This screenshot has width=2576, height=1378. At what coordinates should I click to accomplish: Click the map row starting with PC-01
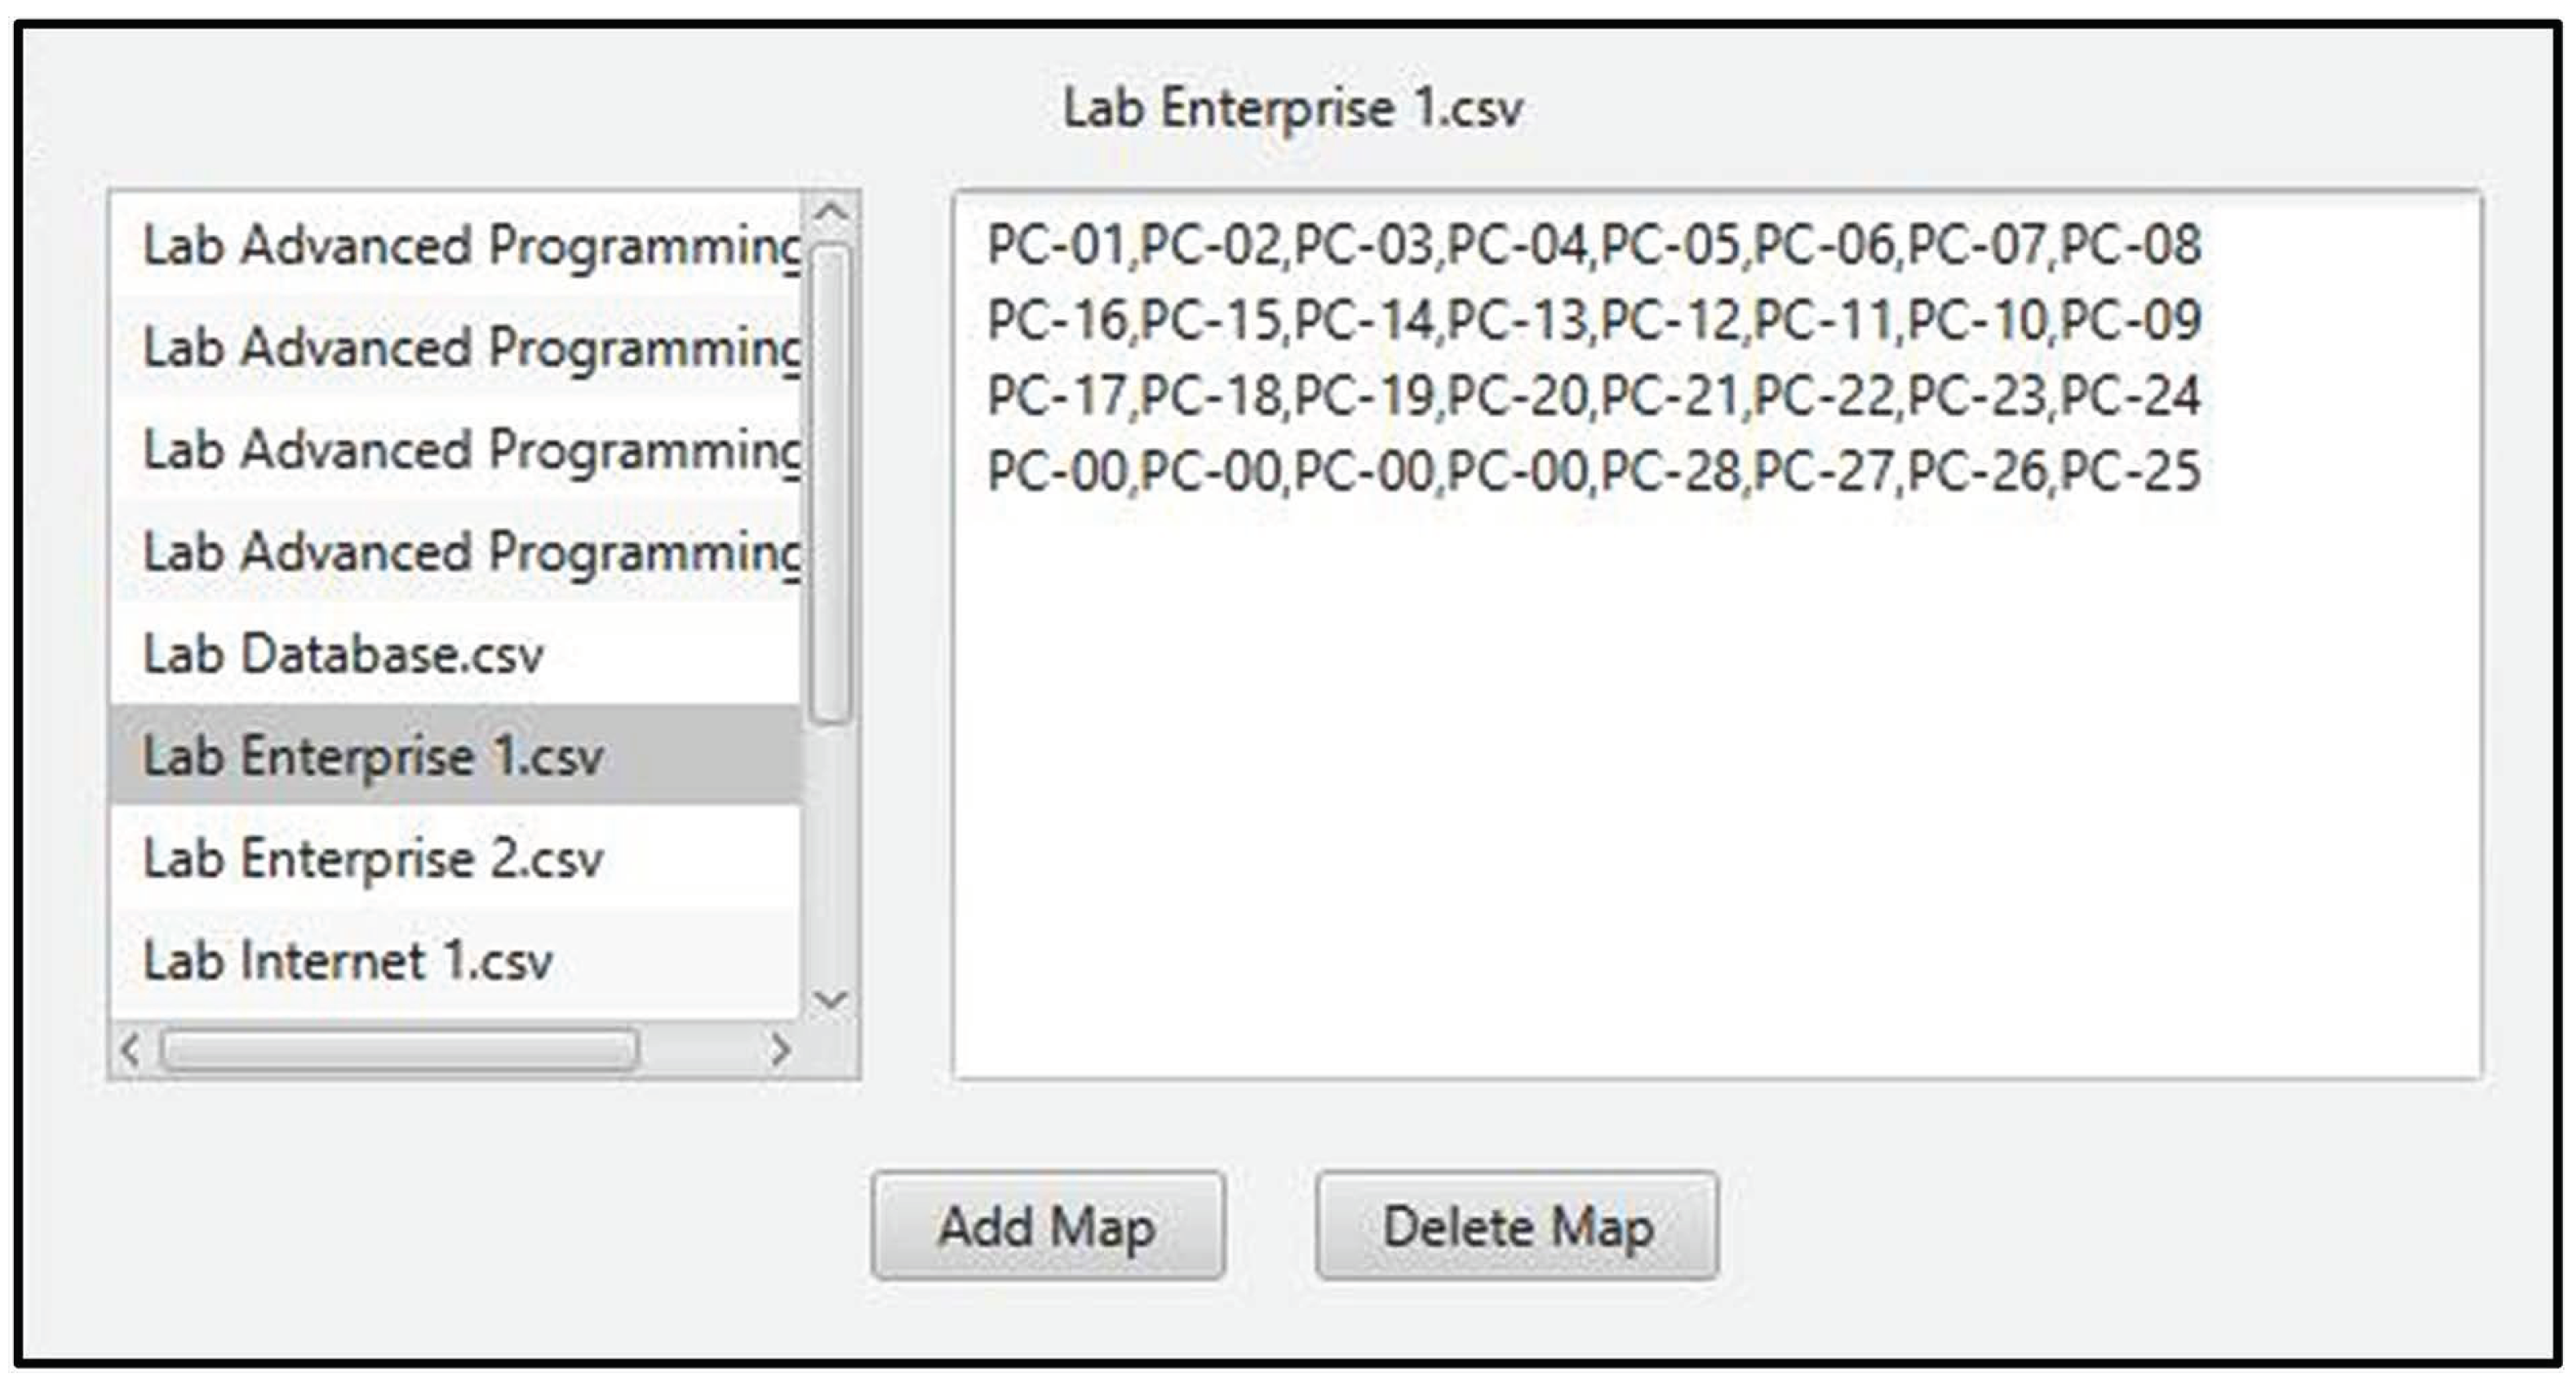1593,245
